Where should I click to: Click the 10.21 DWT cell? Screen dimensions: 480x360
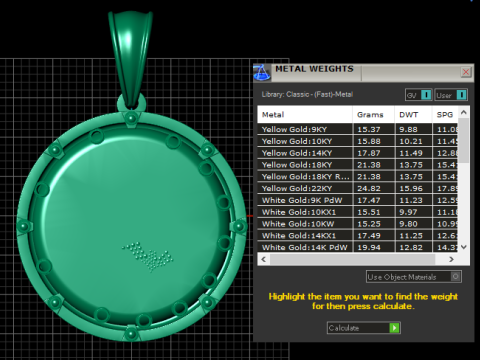[414, 141]
